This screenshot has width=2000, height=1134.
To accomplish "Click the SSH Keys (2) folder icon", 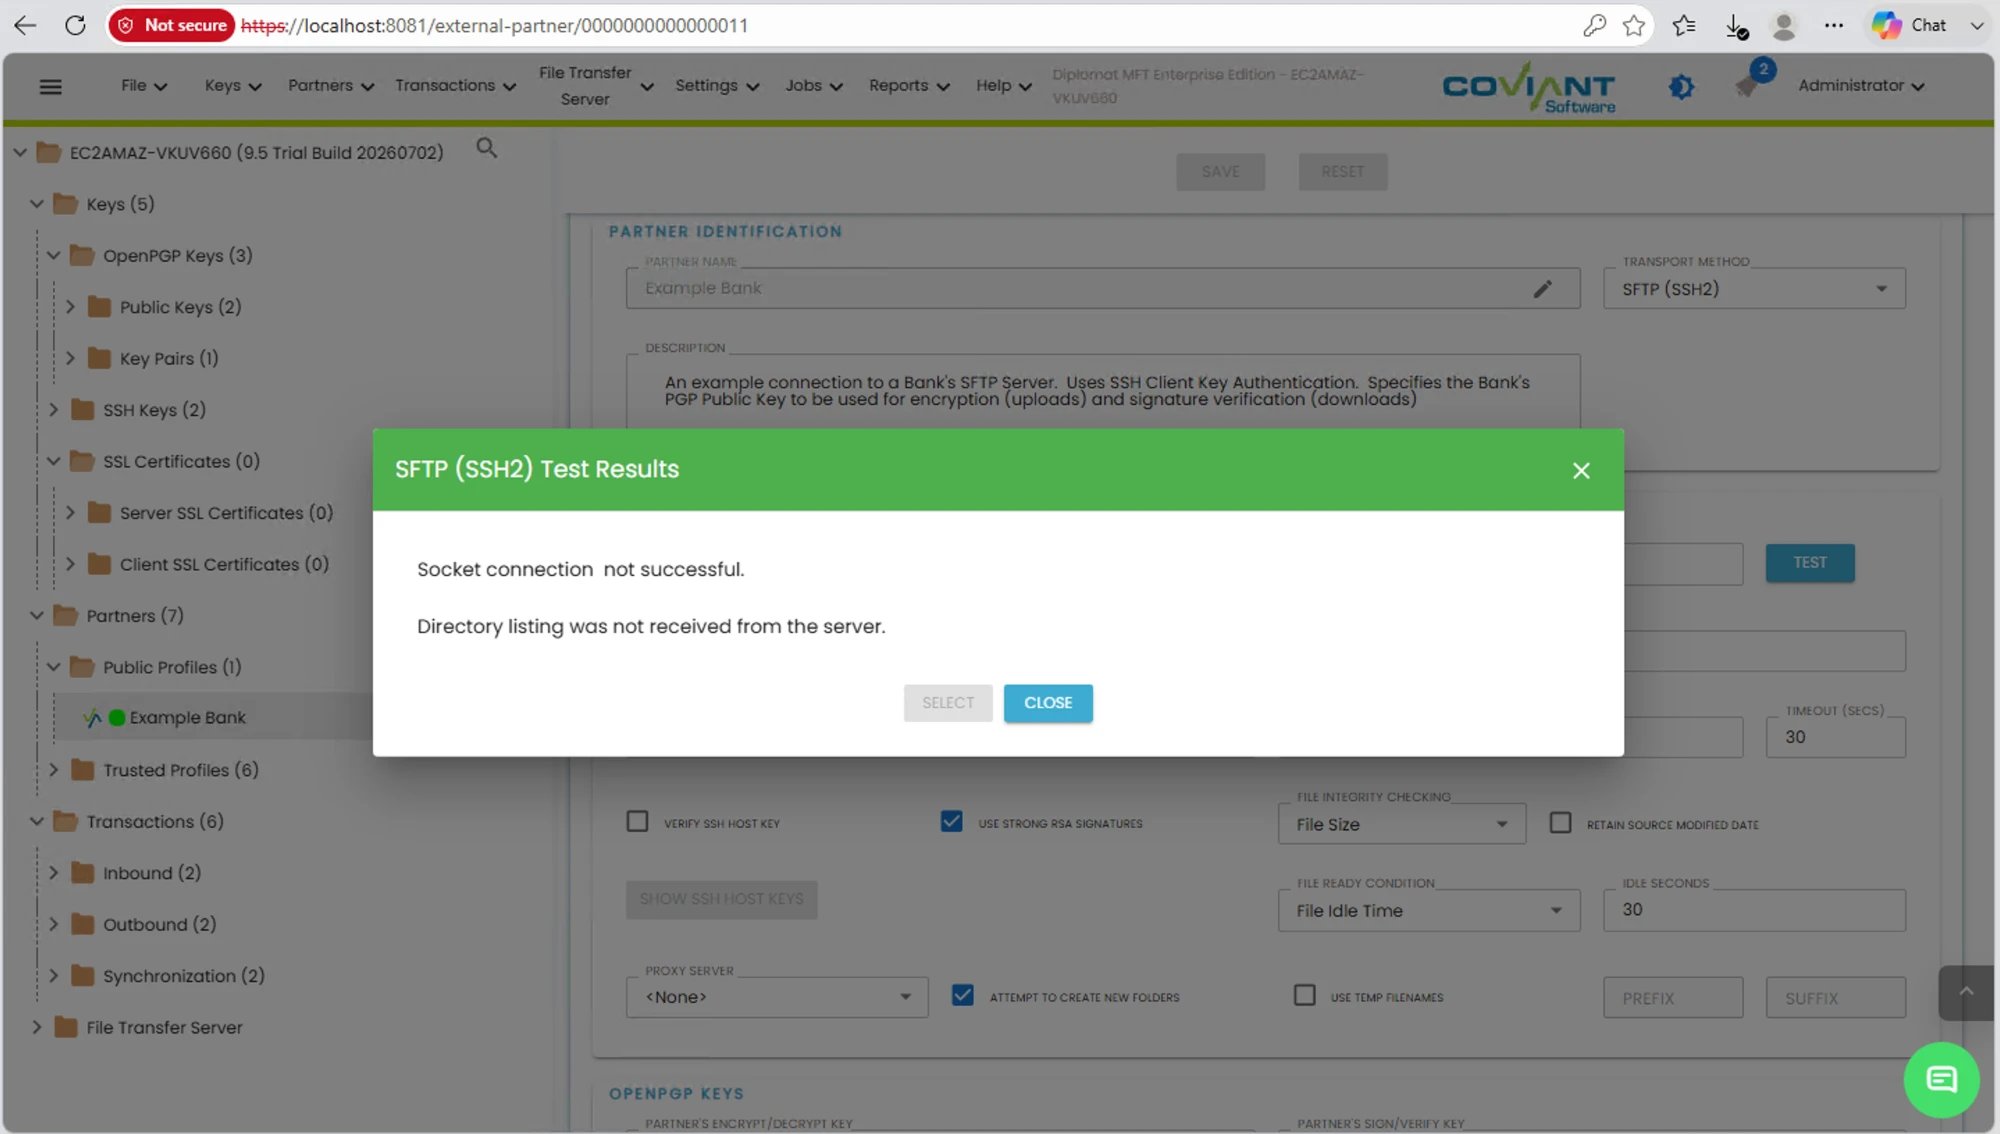I will pos(83,410).
